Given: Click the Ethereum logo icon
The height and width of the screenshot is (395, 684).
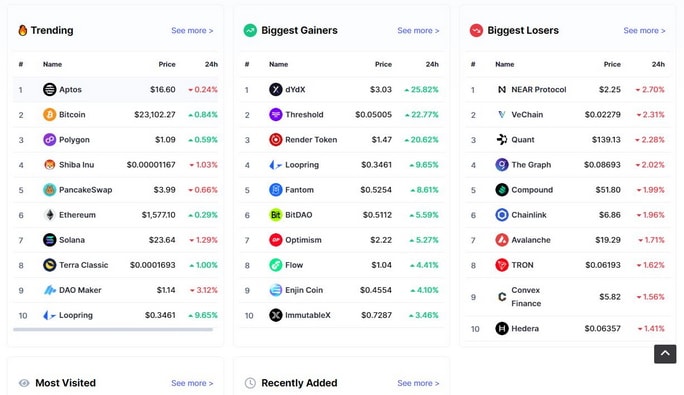Looking at the screenshot, I should (x=49, y=215).
